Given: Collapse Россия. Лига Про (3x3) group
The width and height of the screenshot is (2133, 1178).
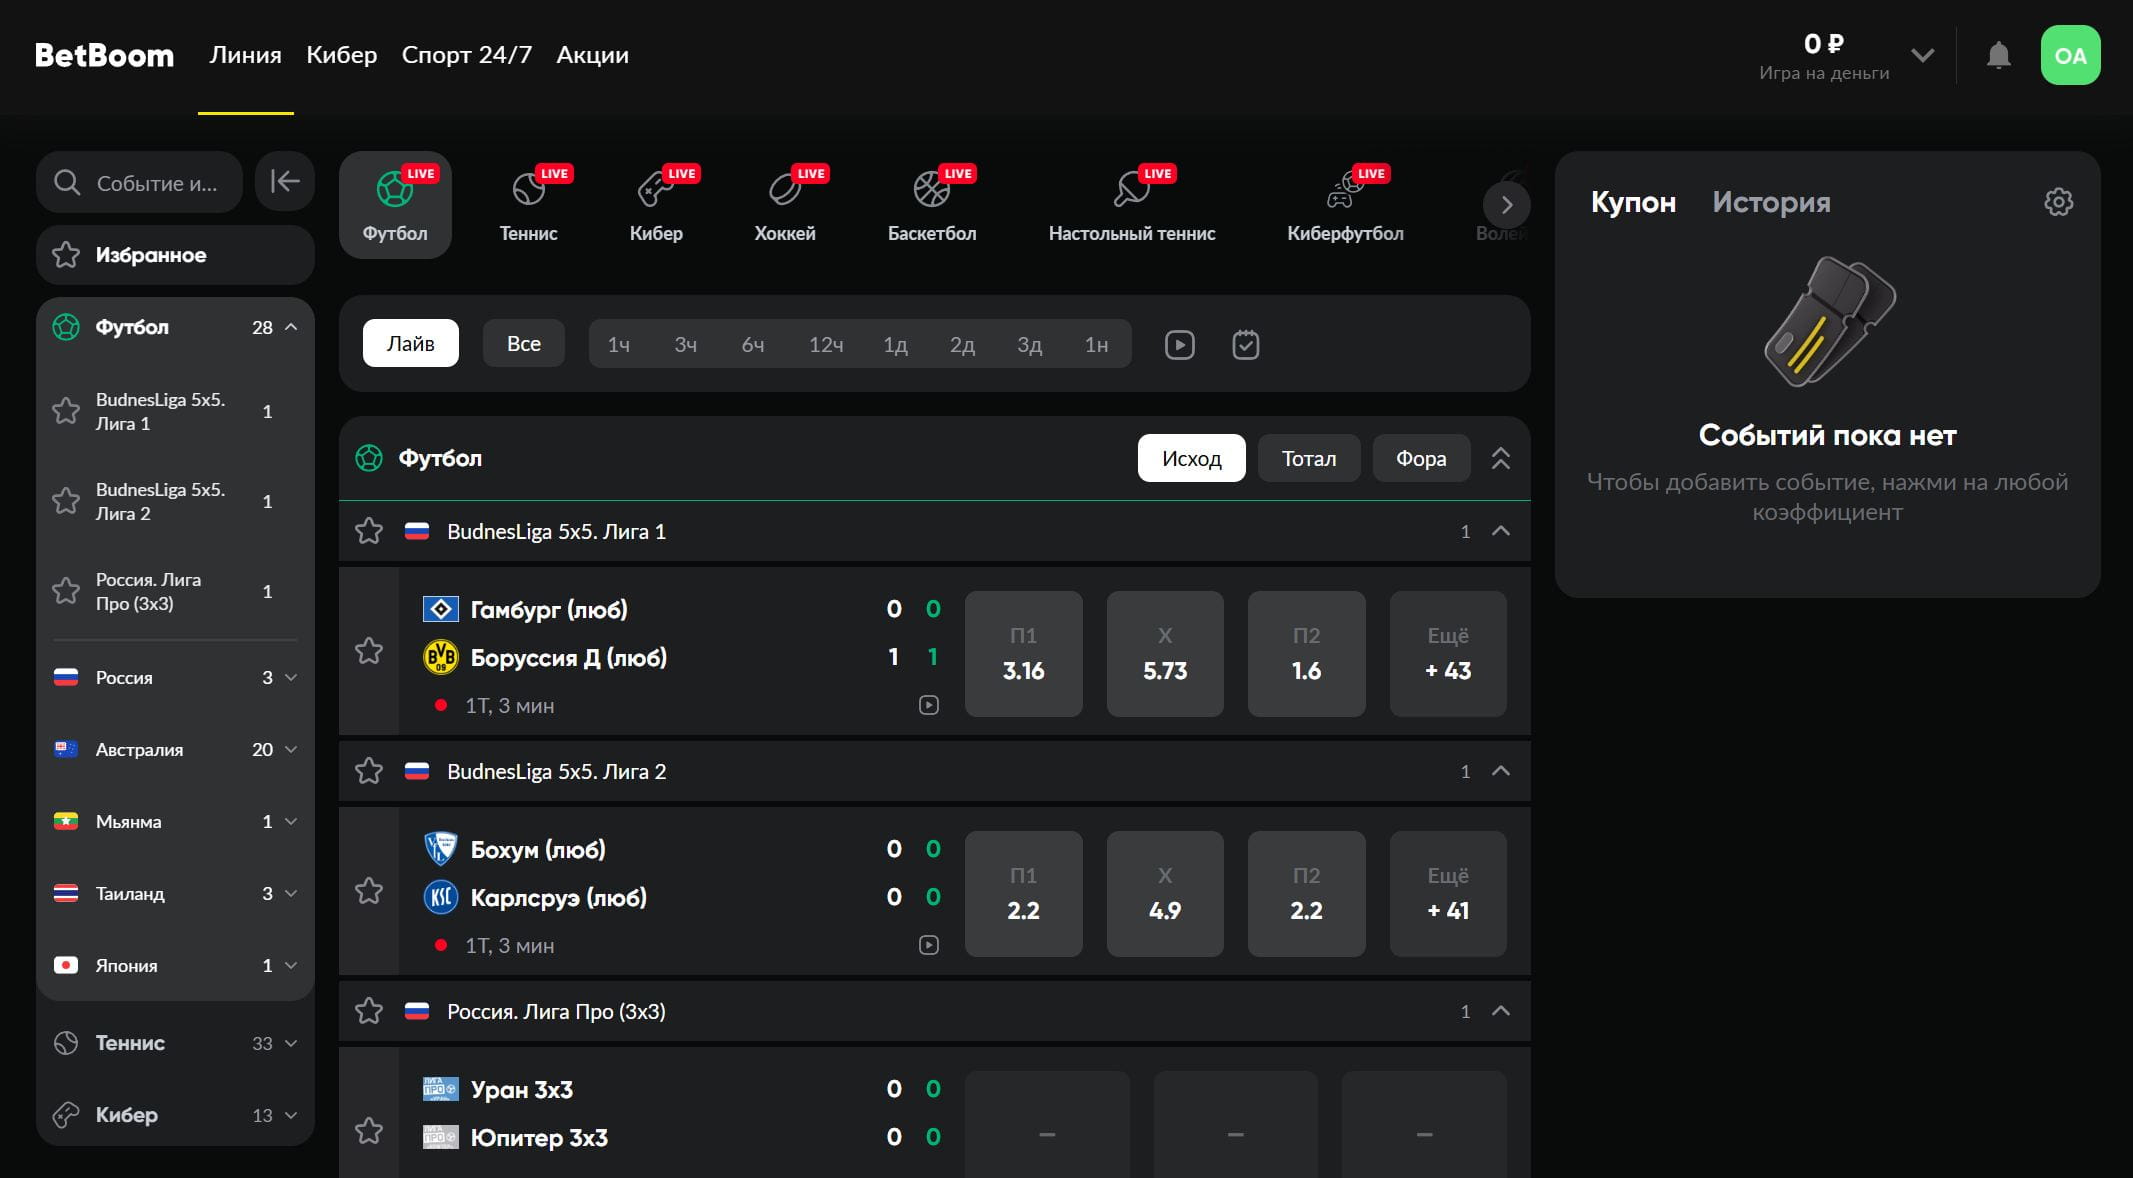Looking at the screenshot, I should 1501,1011.
